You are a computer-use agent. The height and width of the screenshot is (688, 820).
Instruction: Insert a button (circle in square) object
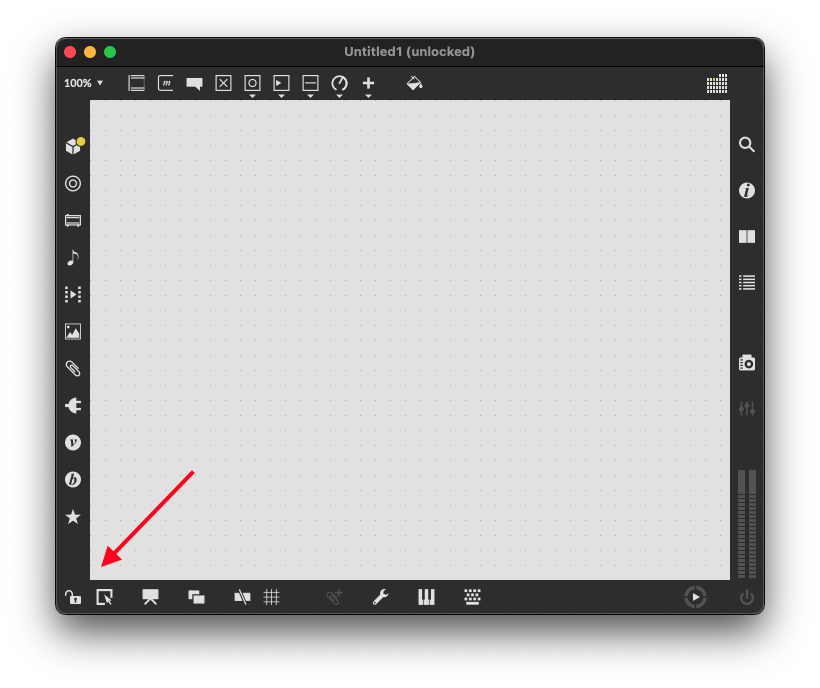tap(252, 83)
